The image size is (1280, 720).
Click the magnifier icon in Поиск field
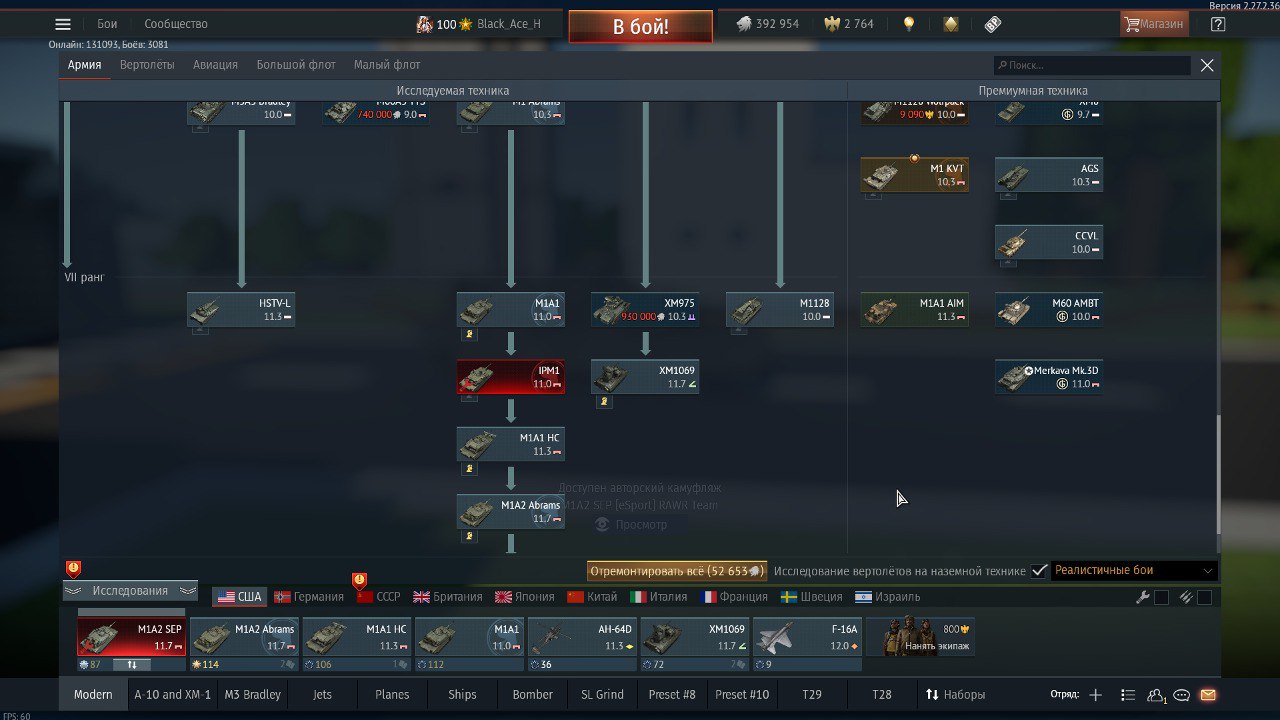1002,65
